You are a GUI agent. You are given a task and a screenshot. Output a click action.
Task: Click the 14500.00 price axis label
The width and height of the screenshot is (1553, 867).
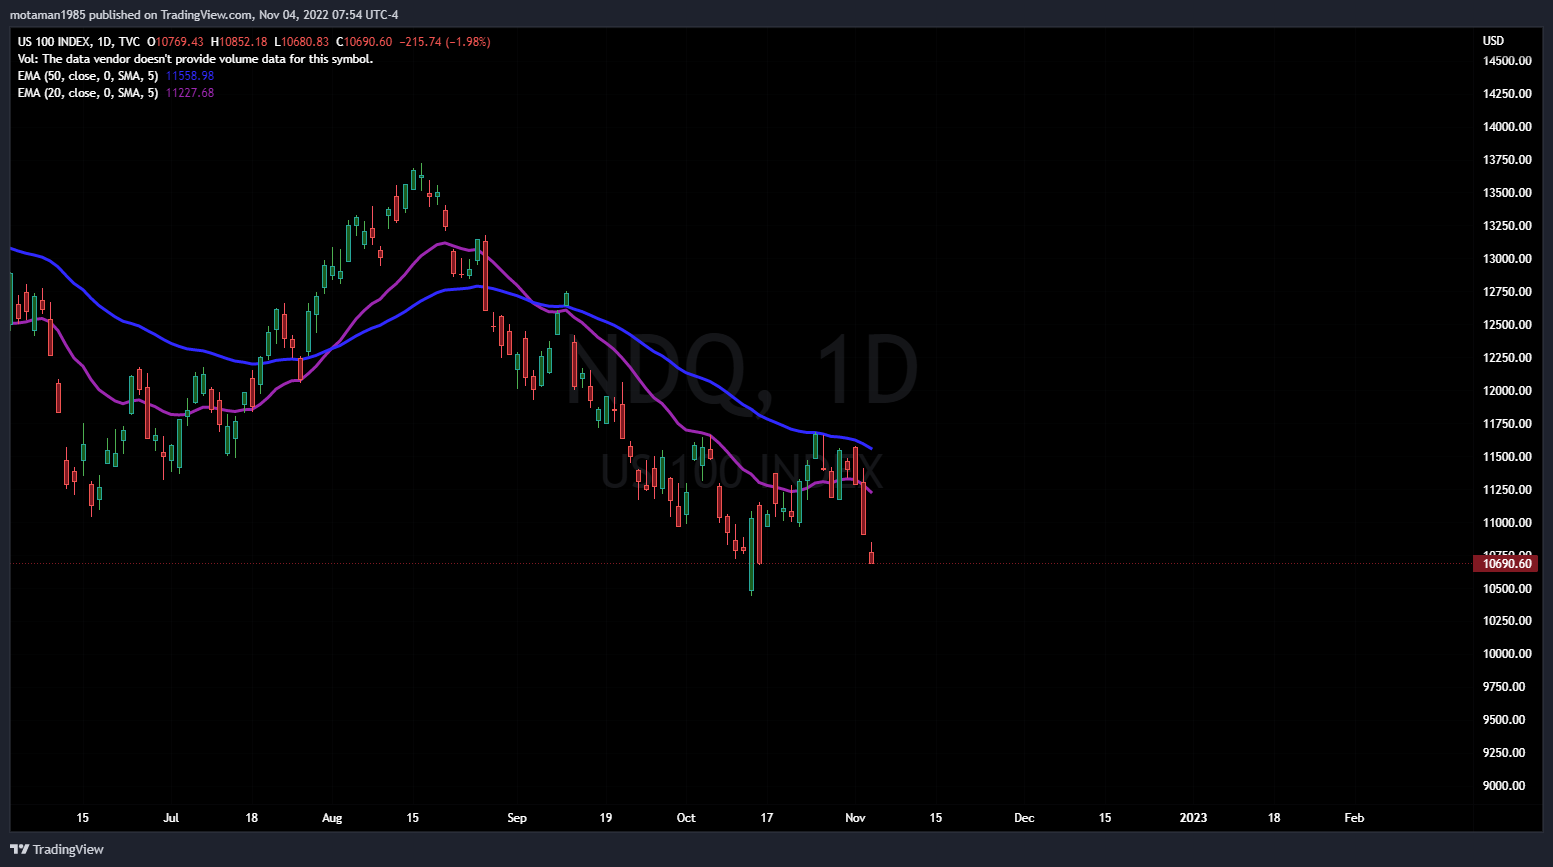[1507, 61]
